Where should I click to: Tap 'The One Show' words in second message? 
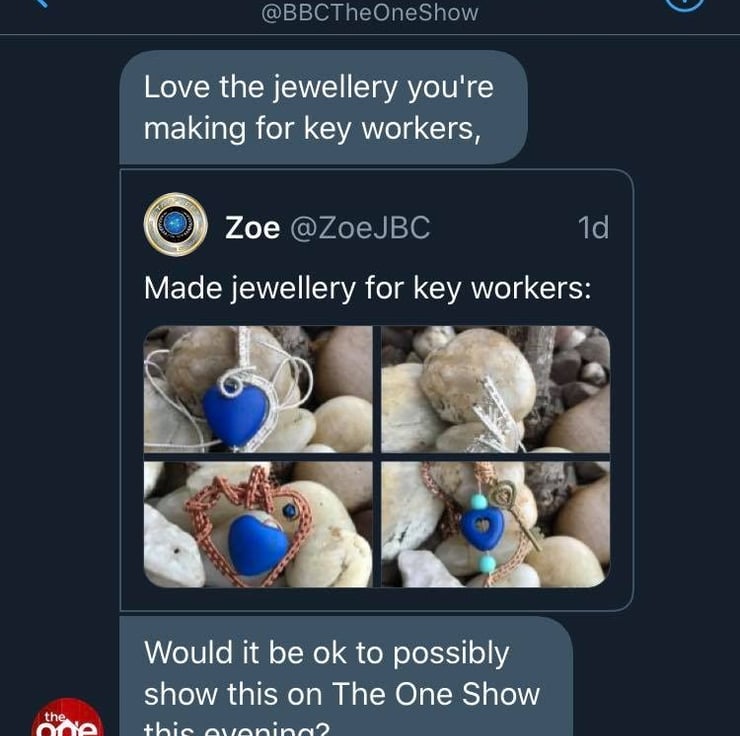click(x=436, y=694)
